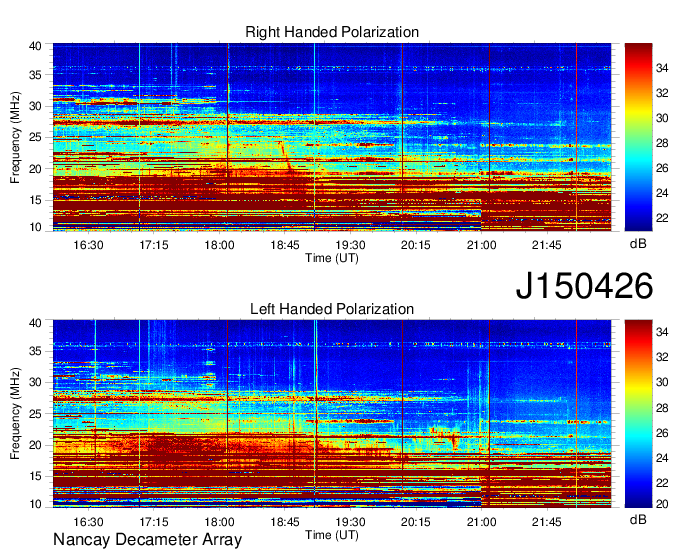
Task: Click 18:45 time tick under Right Handed plot
Action: click(285, 245)
